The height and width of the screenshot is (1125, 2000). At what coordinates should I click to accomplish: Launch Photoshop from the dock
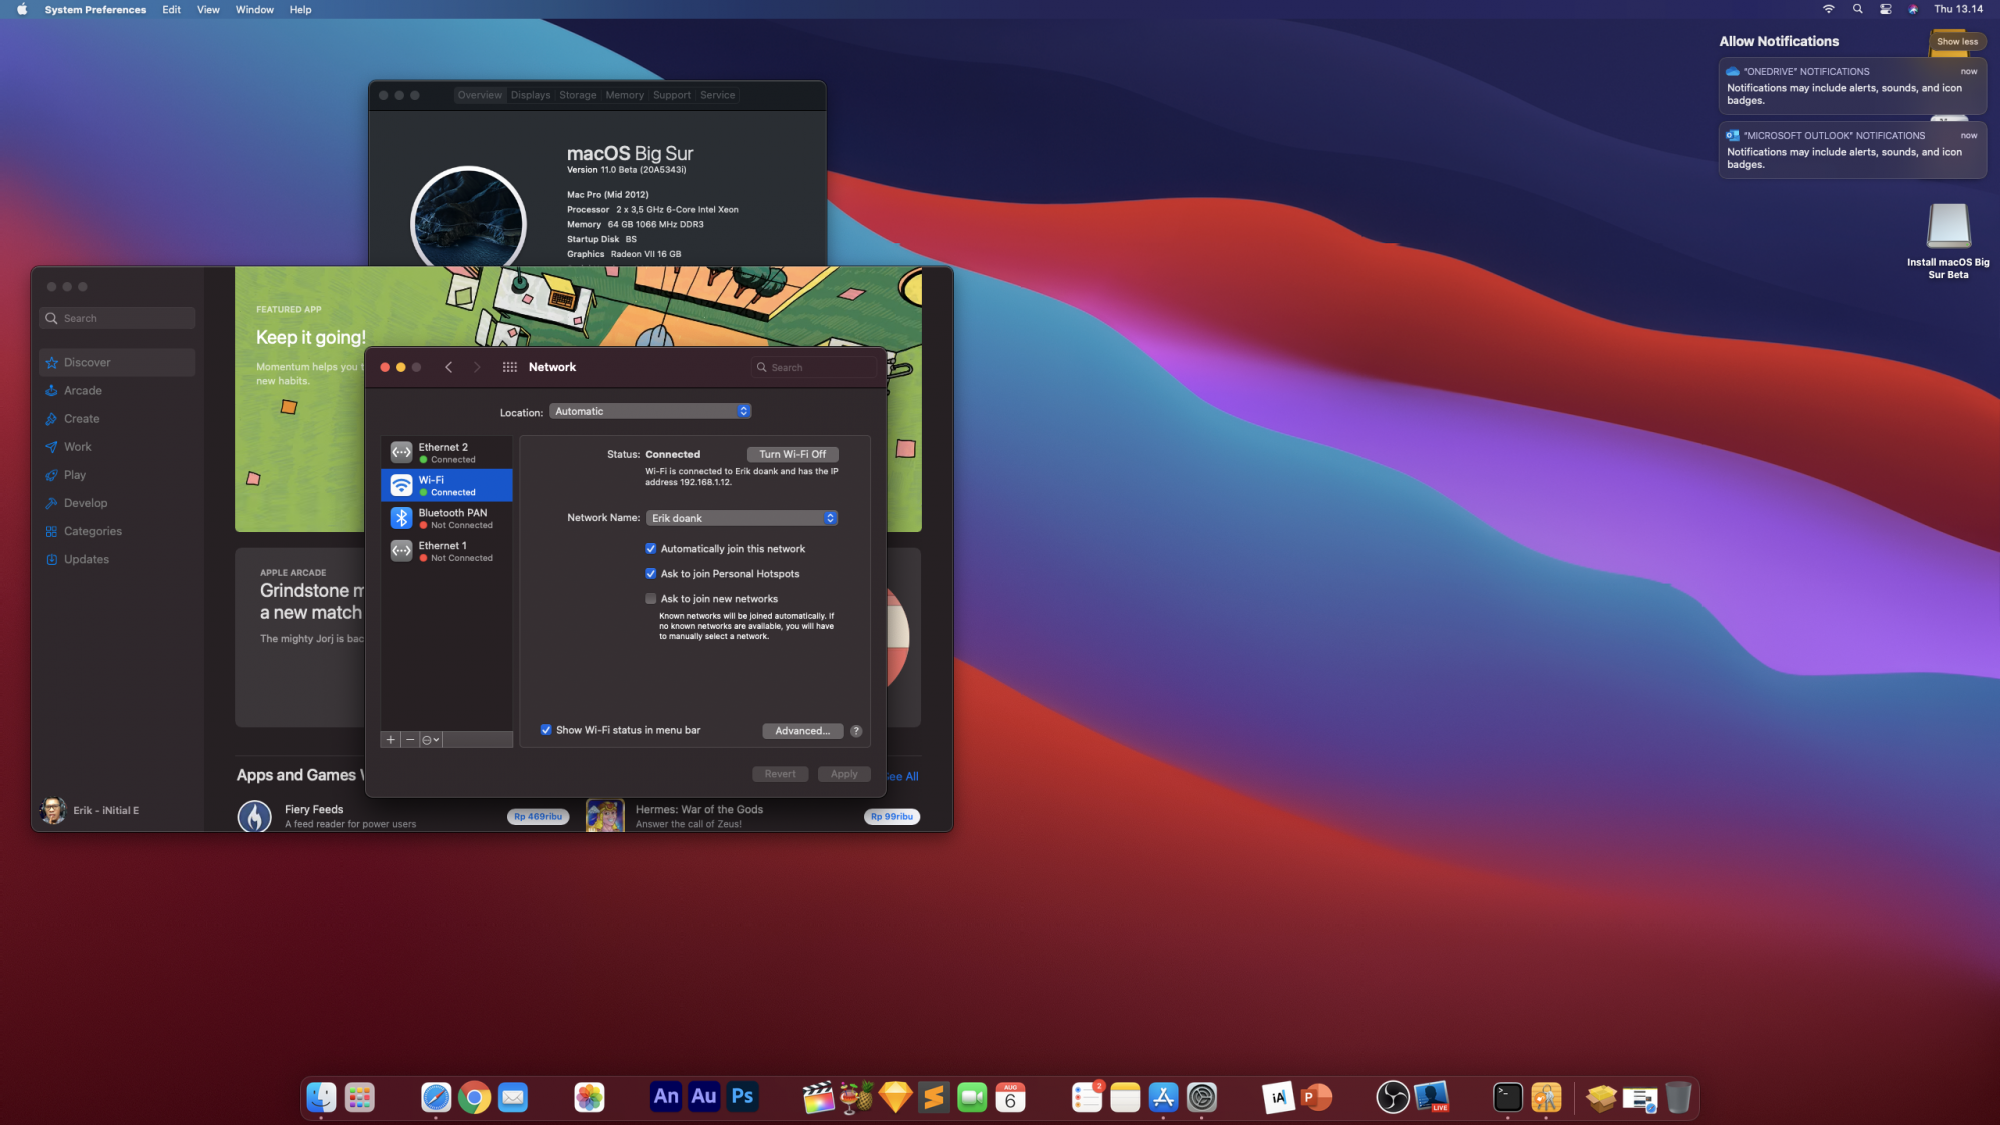742,1096
